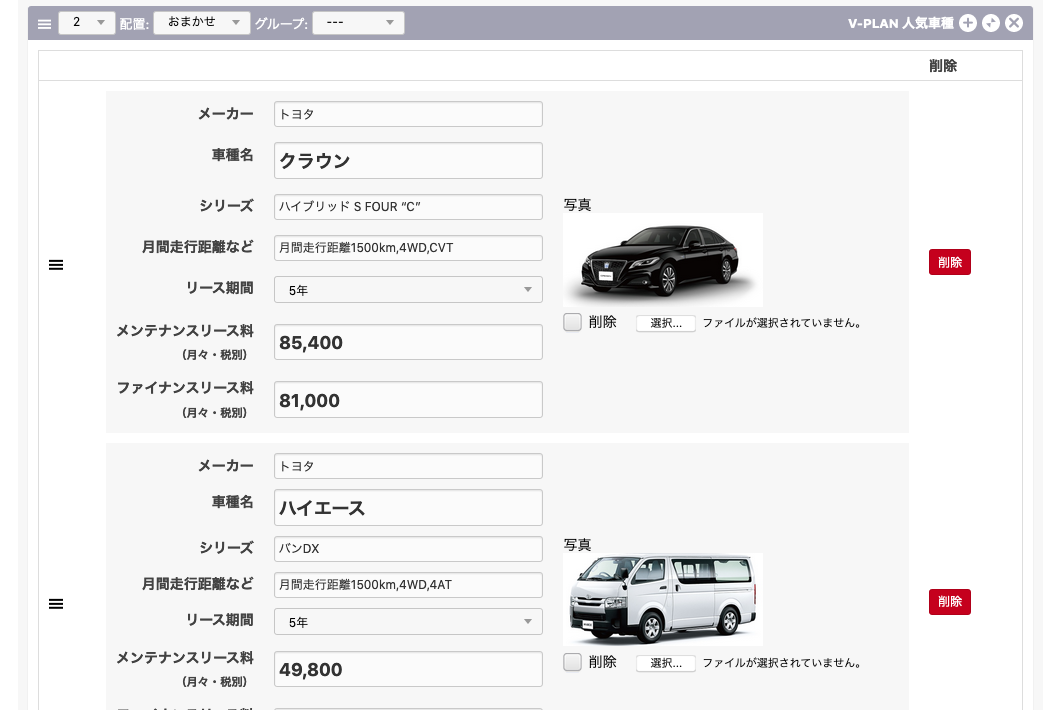The width and height of the screenshot is (1061, 710).
Task: Click the 選択... file button for the Hiace photo
Action: 665,662
